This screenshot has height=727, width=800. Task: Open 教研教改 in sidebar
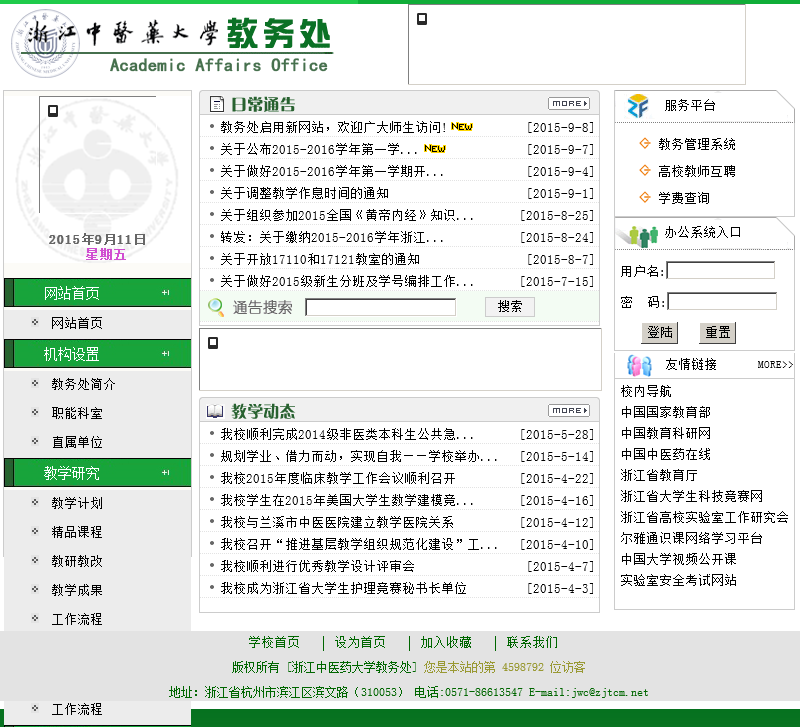click(77, 561)
